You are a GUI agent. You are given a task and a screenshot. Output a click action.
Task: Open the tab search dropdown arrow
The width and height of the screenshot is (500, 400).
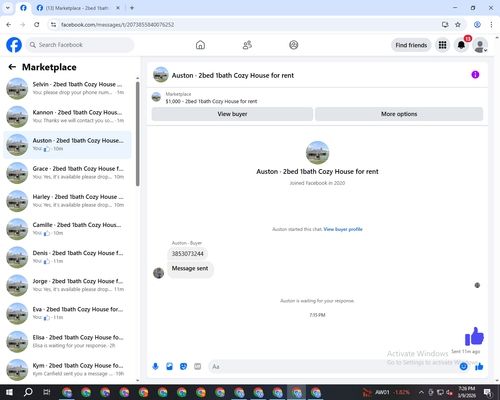[8, 8]
